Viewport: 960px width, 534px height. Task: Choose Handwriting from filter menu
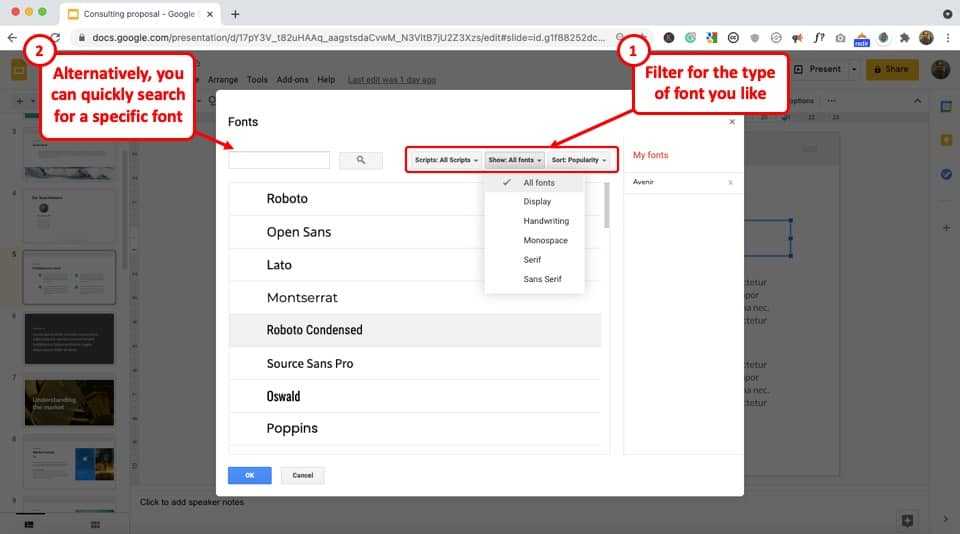pos(545,221)
